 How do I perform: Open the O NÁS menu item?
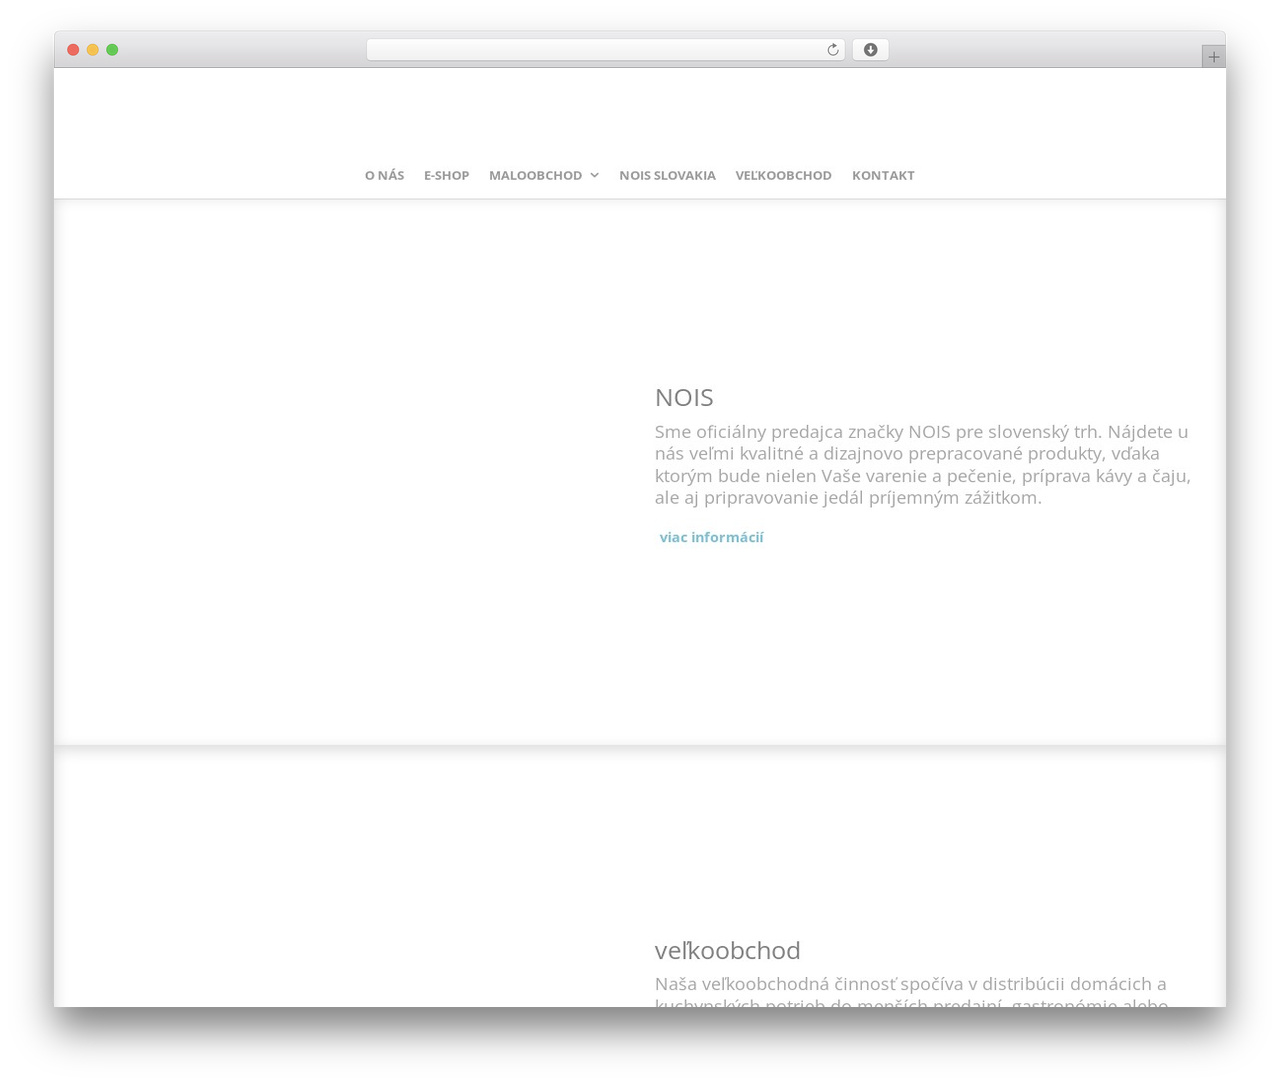pyautogui.click(x=384, y=175)
